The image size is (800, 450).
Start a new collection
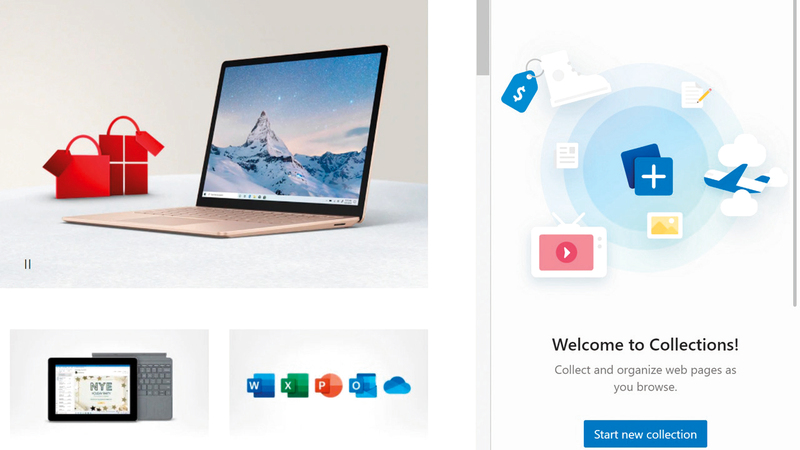pos(645,434)
